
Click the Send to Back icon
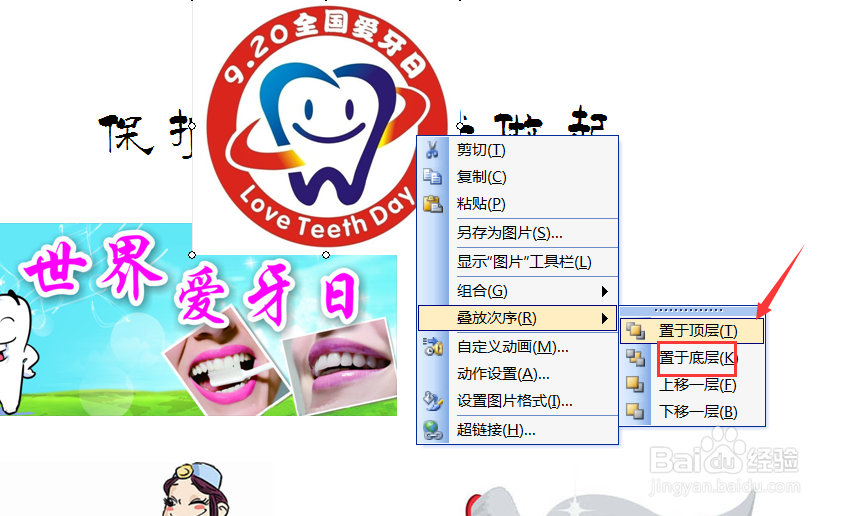click(x=635, y=357)
